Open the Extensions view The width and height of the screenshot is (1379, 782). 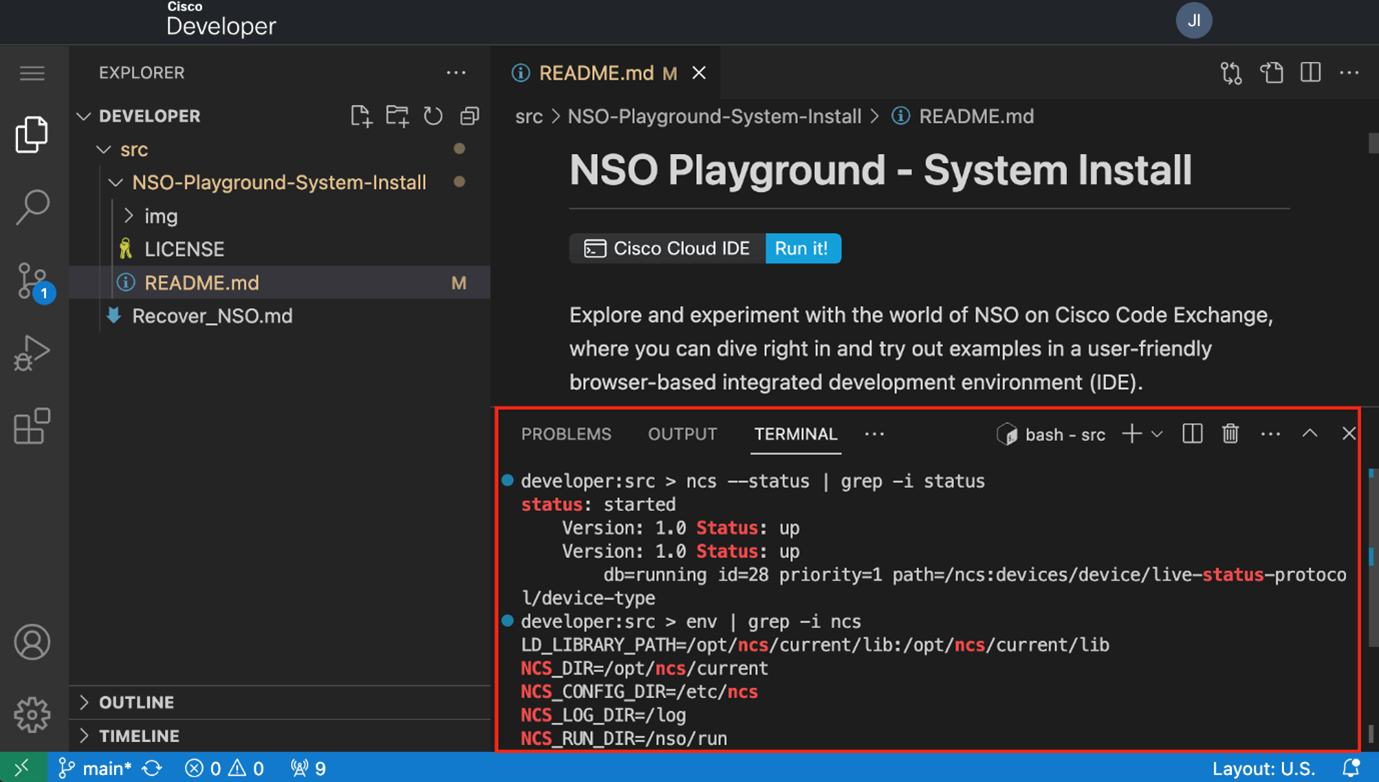coord(32,425)
